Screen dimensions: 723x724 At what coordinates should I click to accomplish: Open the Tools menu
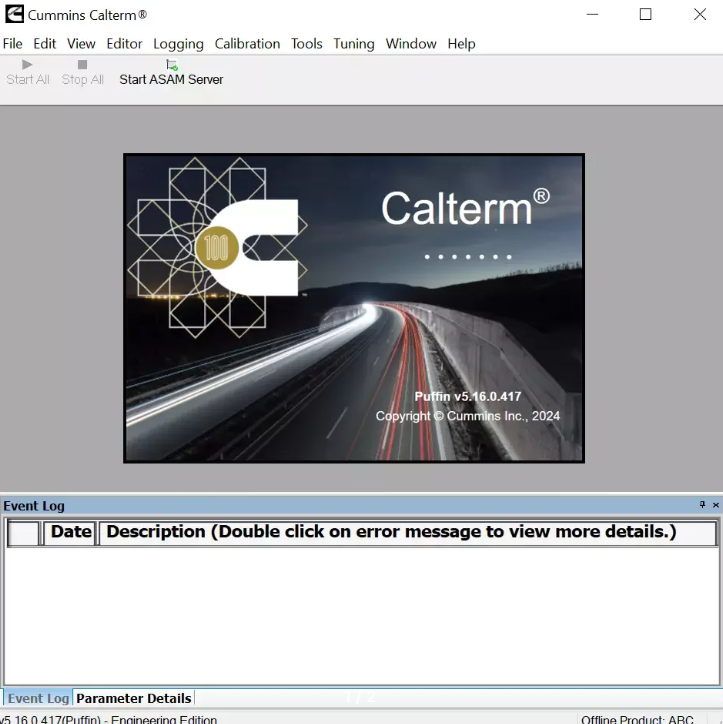coord(307,44)
